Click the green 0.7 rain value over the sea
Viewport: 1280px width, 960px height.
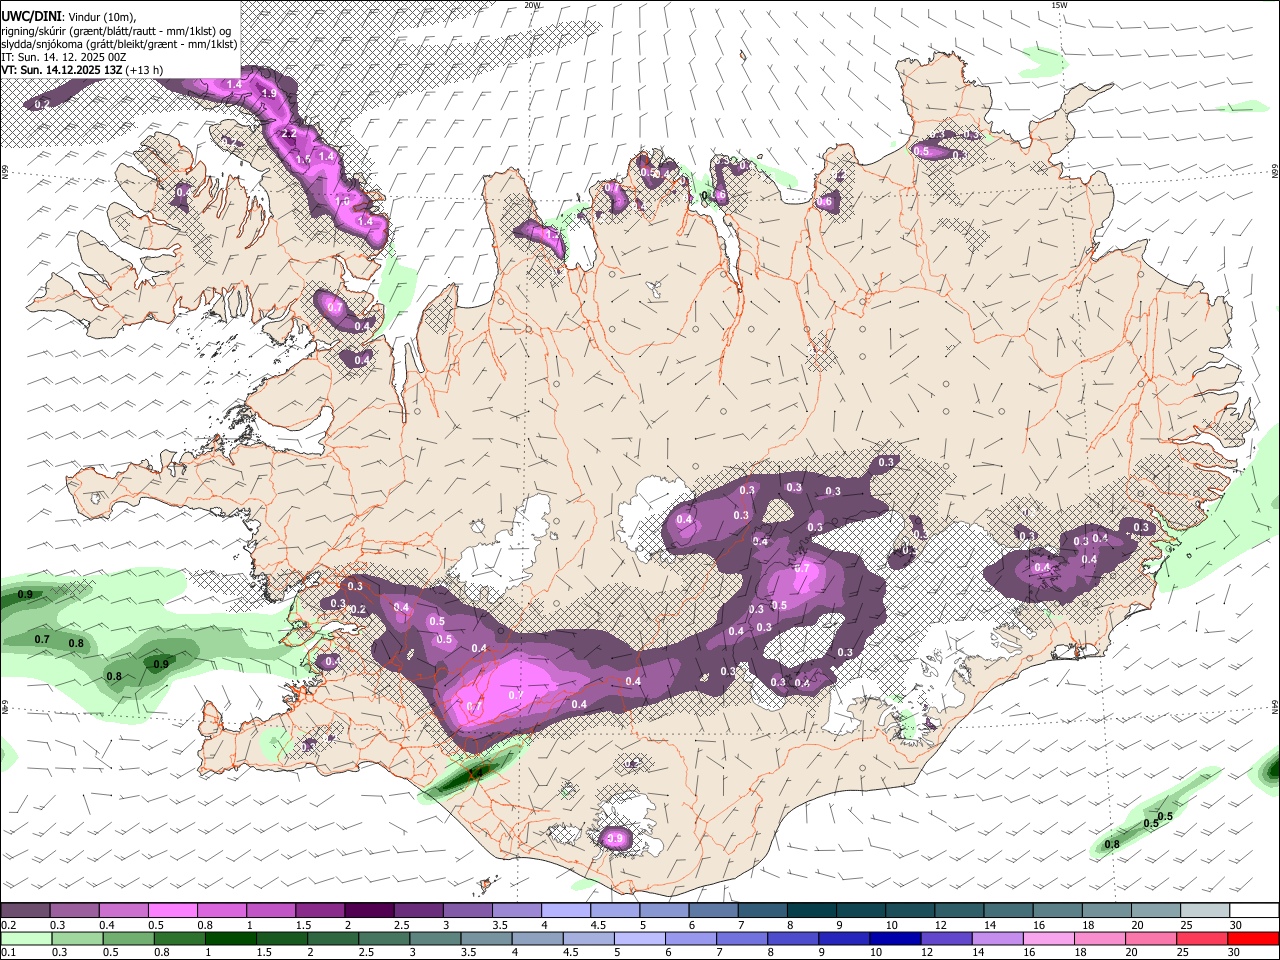coord(42,639)
